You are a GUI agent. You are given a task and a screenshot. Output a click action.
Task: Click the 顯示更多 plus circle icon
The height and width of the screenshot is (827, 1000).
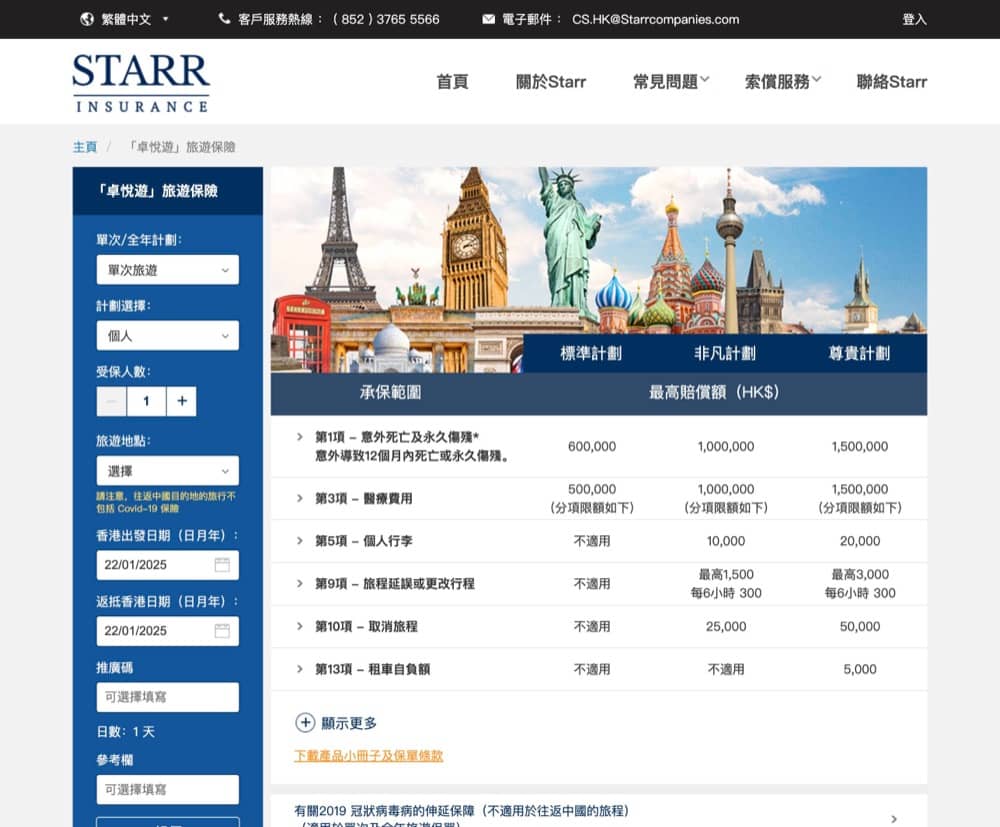click(305, 722)
